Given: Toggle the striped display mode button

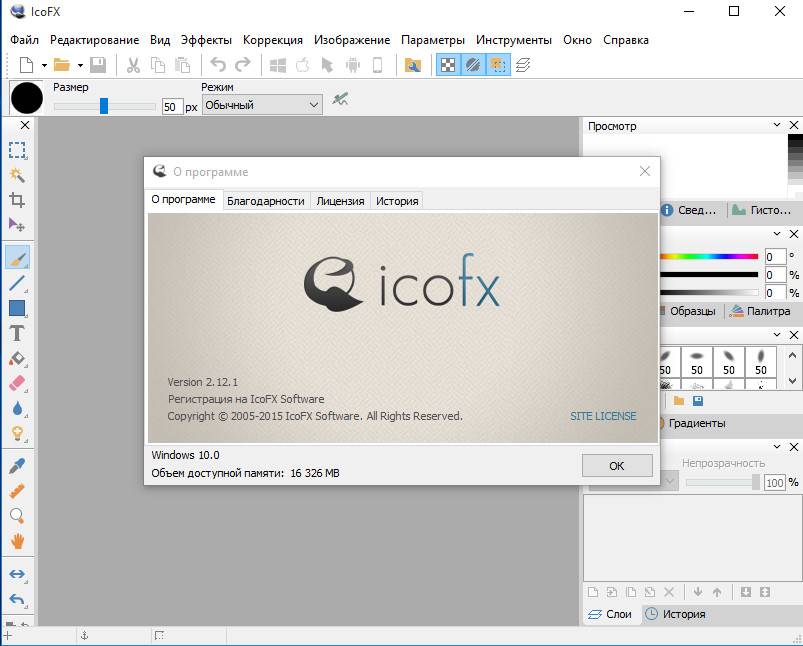Looking at the screenshot, I should [x=473, y=65].
